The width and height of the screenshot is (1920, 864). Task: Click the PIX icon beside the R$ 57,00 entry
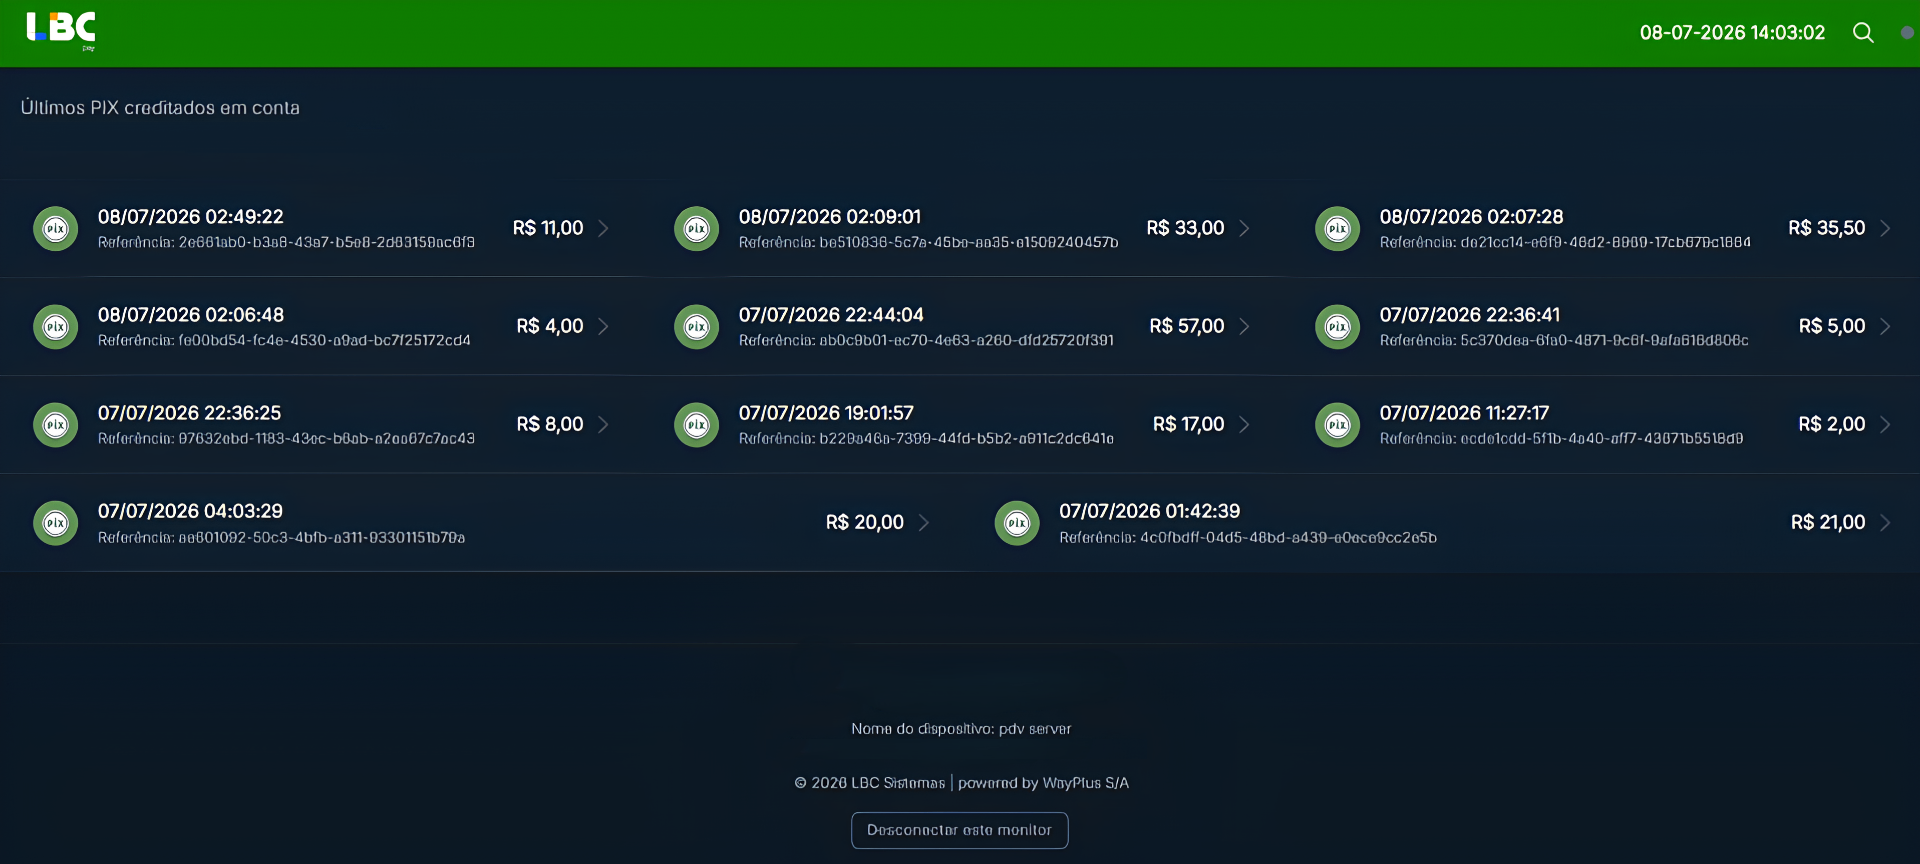coord(697,327)
